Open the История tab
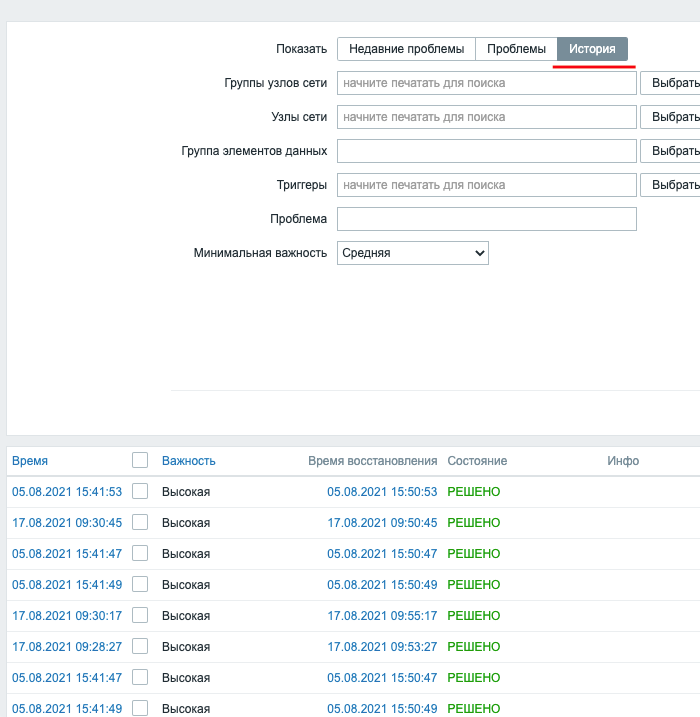Viewport: 700px width, 717px height. (592, 49)
